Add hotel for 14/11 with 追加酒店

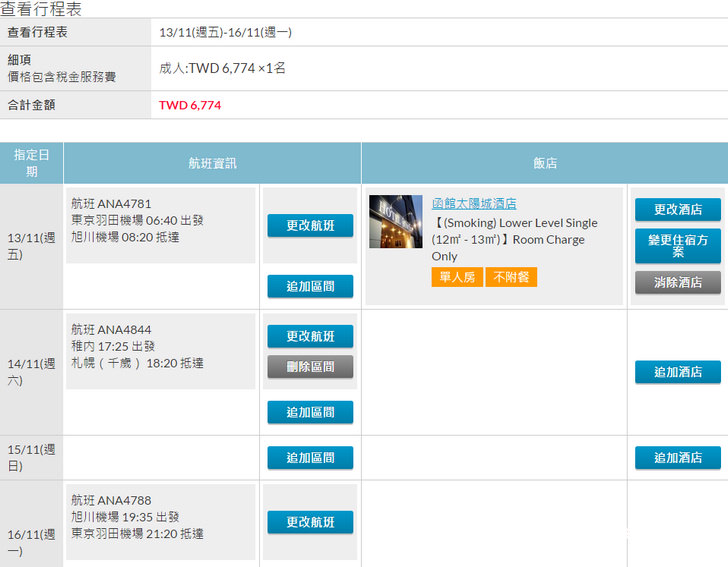[677, 372]
